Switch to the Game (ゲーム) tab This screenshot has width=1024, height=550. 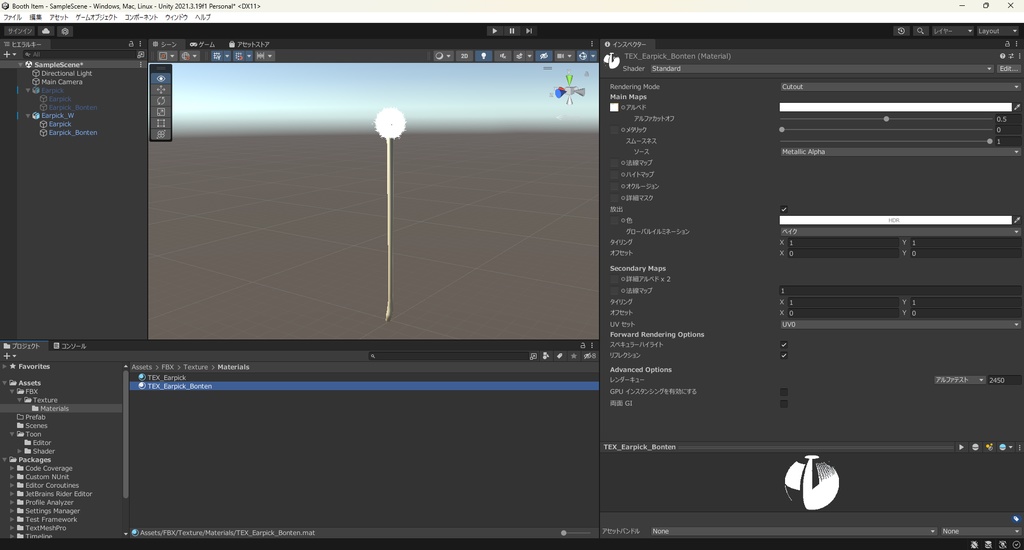click(202, 44)
